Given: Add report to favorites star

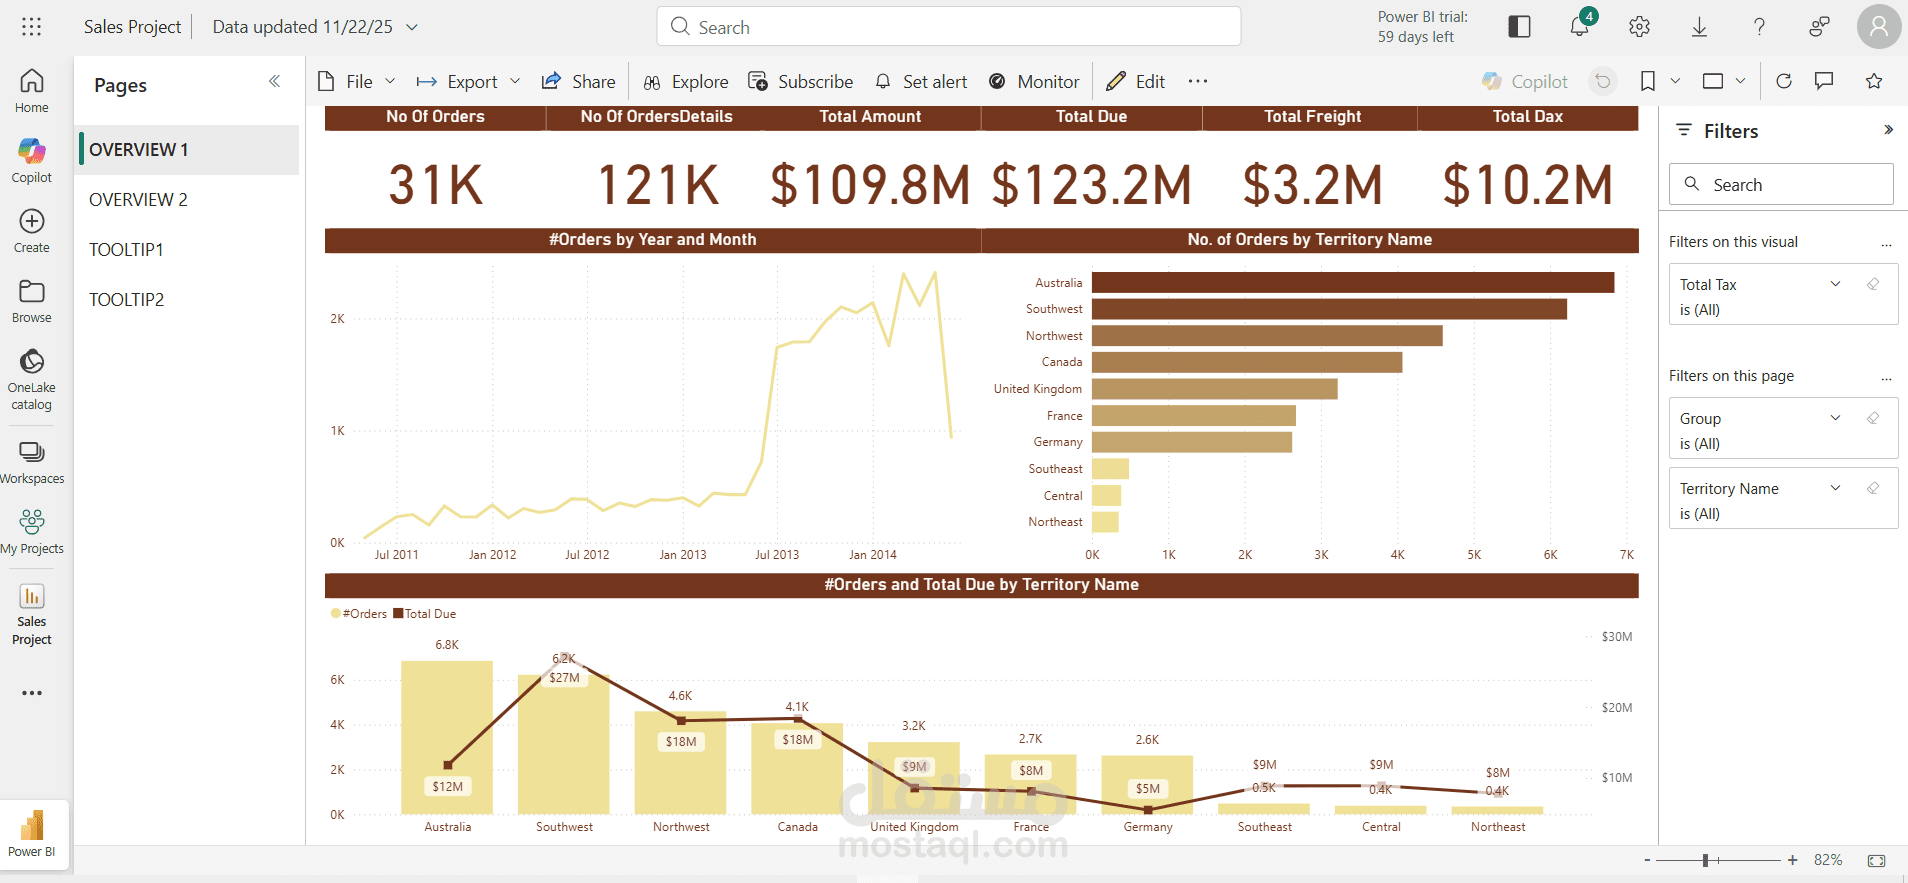Looking at the screenshot, I should [1874, 81].
